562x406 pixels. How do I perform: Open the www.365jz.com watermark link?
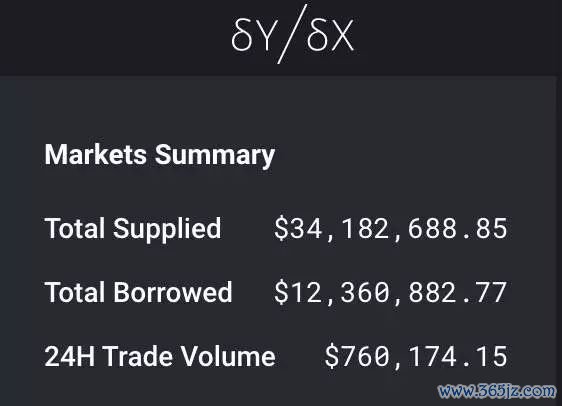(497, 391)
